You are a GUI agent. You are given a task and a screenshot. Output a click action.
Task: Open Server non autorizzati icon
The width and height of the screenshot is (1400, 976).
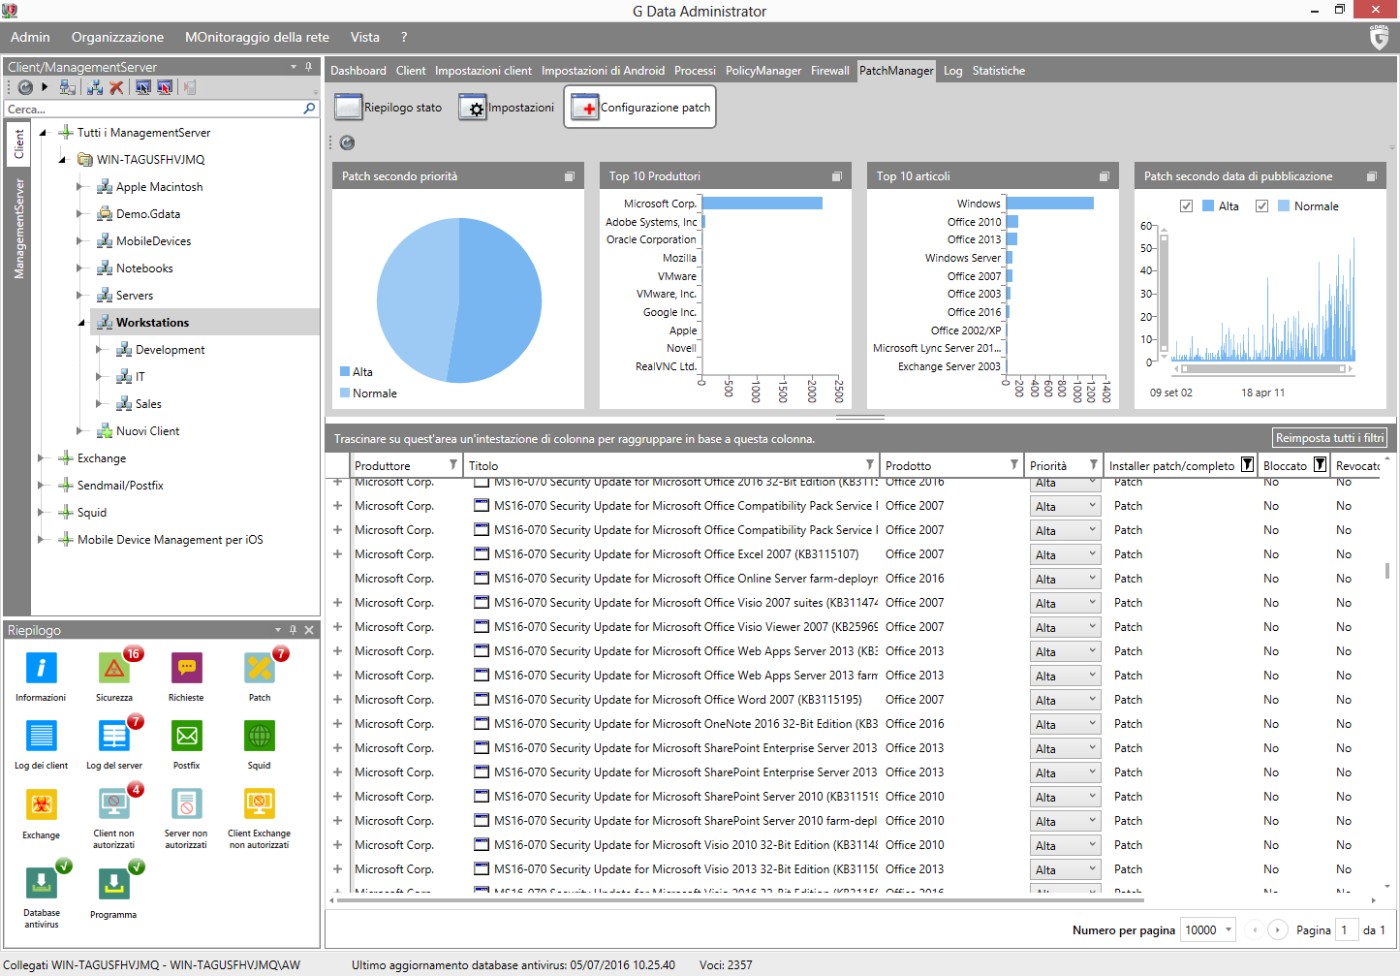(186, 804)
